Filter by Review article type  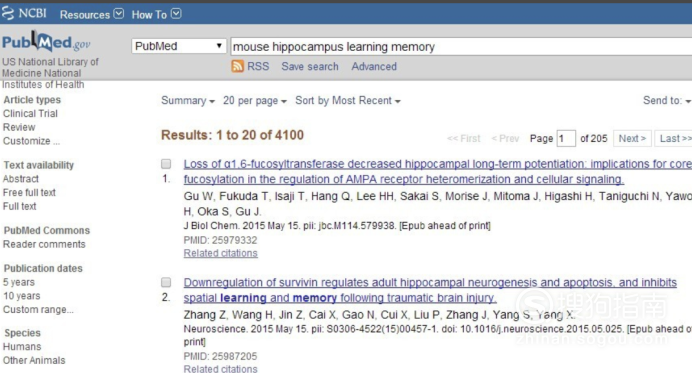coord(19,127)
